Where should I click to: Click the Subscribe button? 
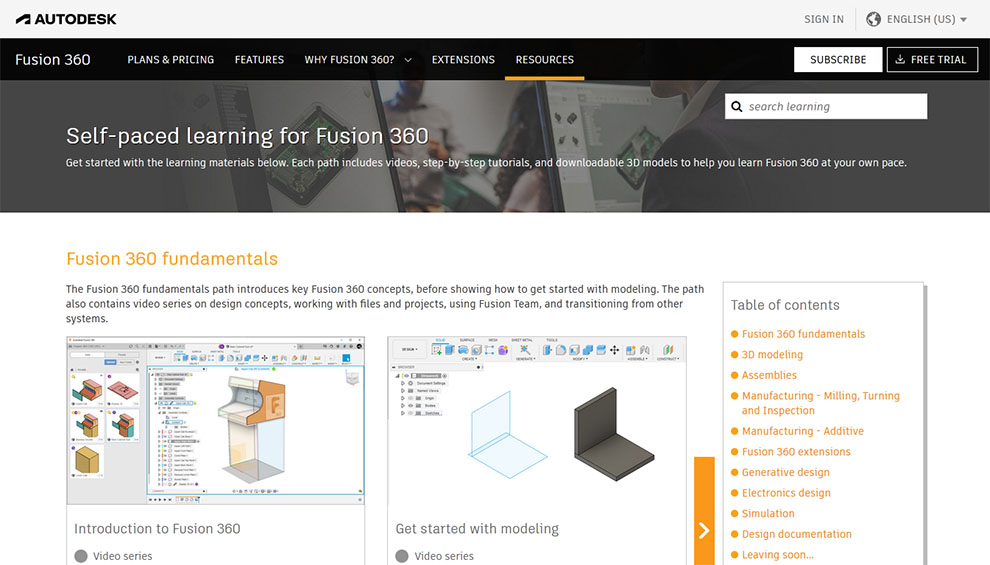tap(838, 59)
